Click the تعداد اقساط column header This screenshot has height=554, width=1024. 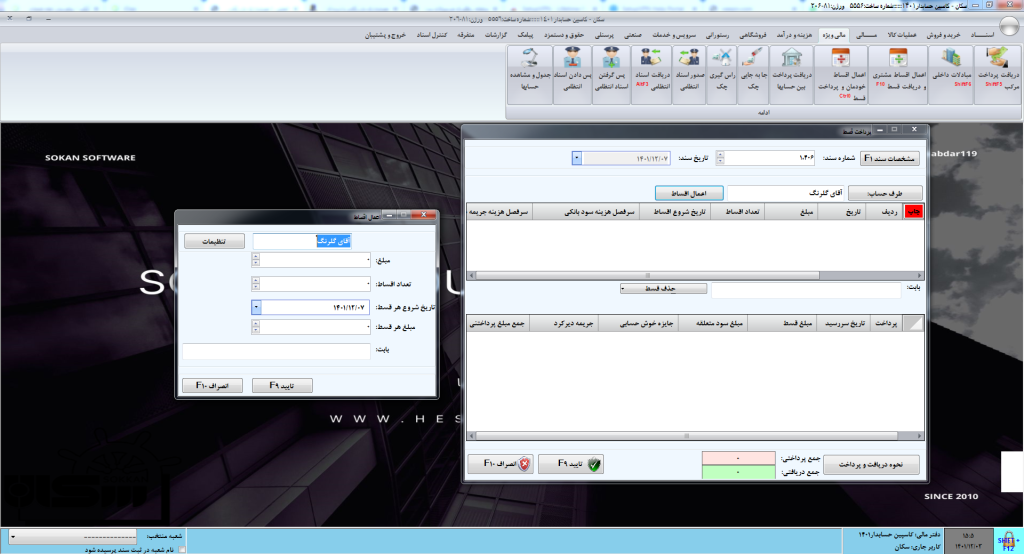coord(737,212)
